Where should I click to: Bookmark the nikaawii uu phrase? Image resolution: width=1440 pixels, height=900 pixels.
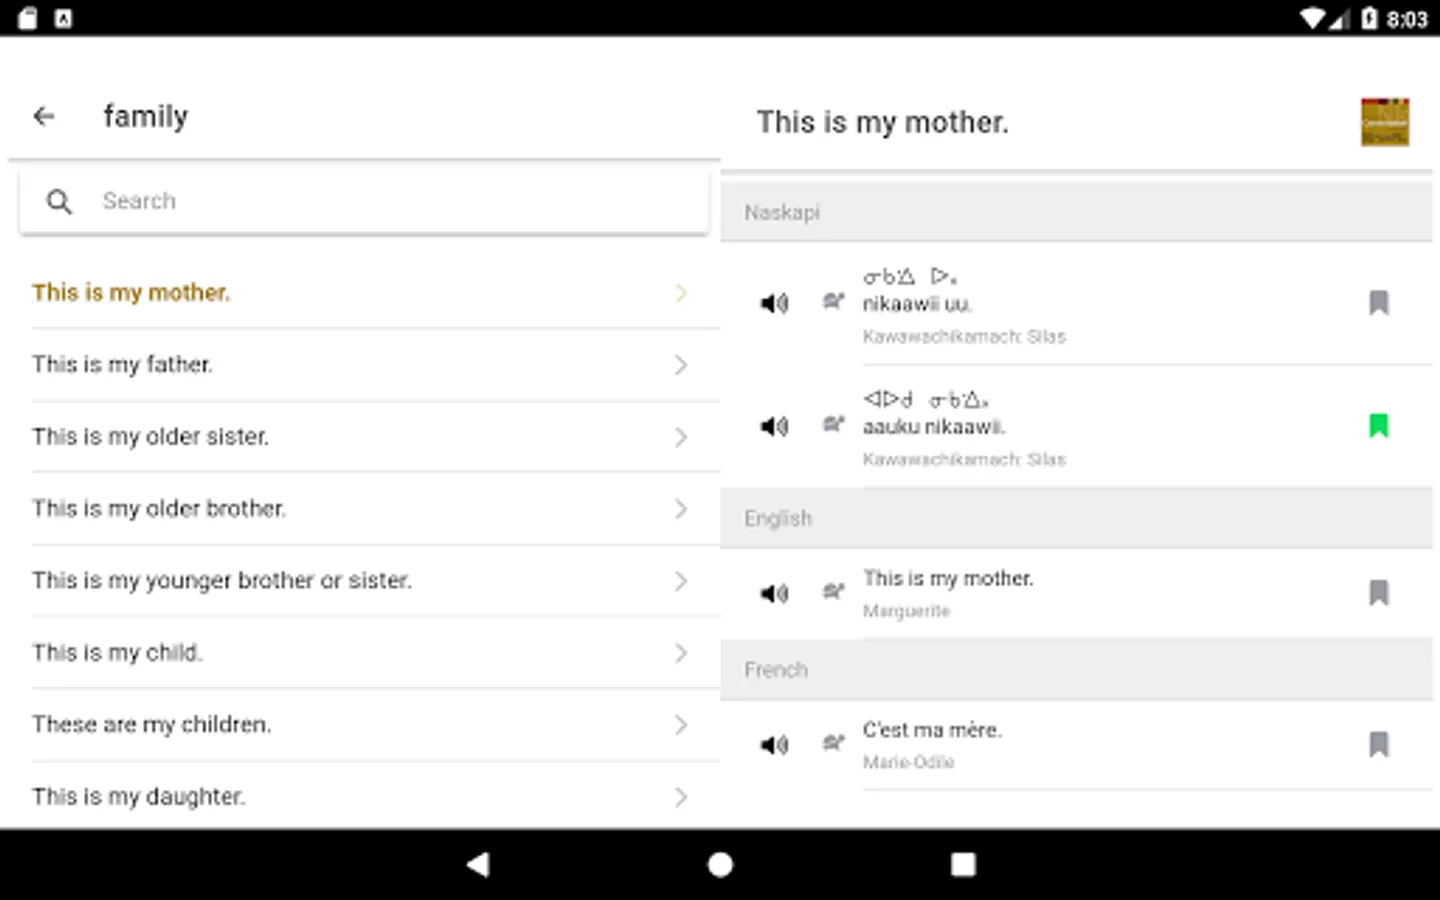1378,302
